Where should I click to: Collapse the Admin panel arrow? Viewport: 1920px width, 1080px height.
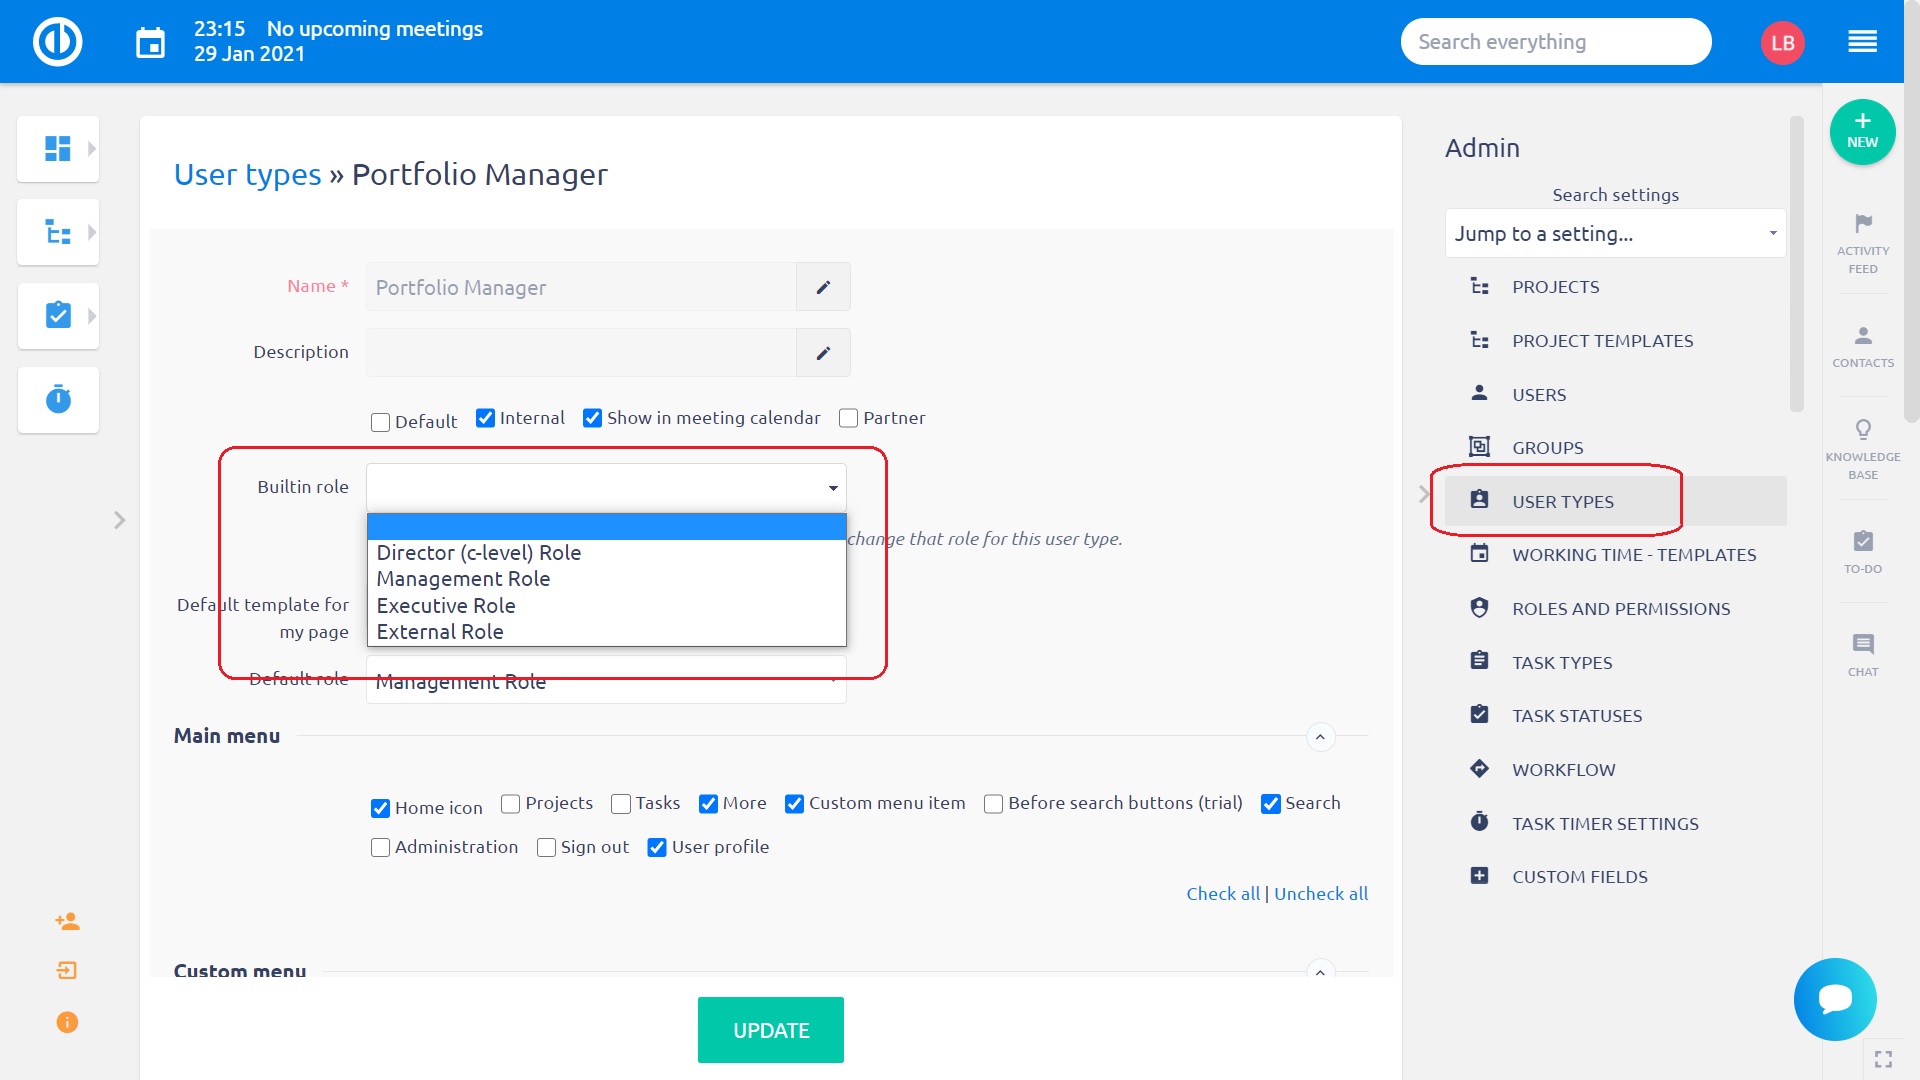(x=1424, y=494)
